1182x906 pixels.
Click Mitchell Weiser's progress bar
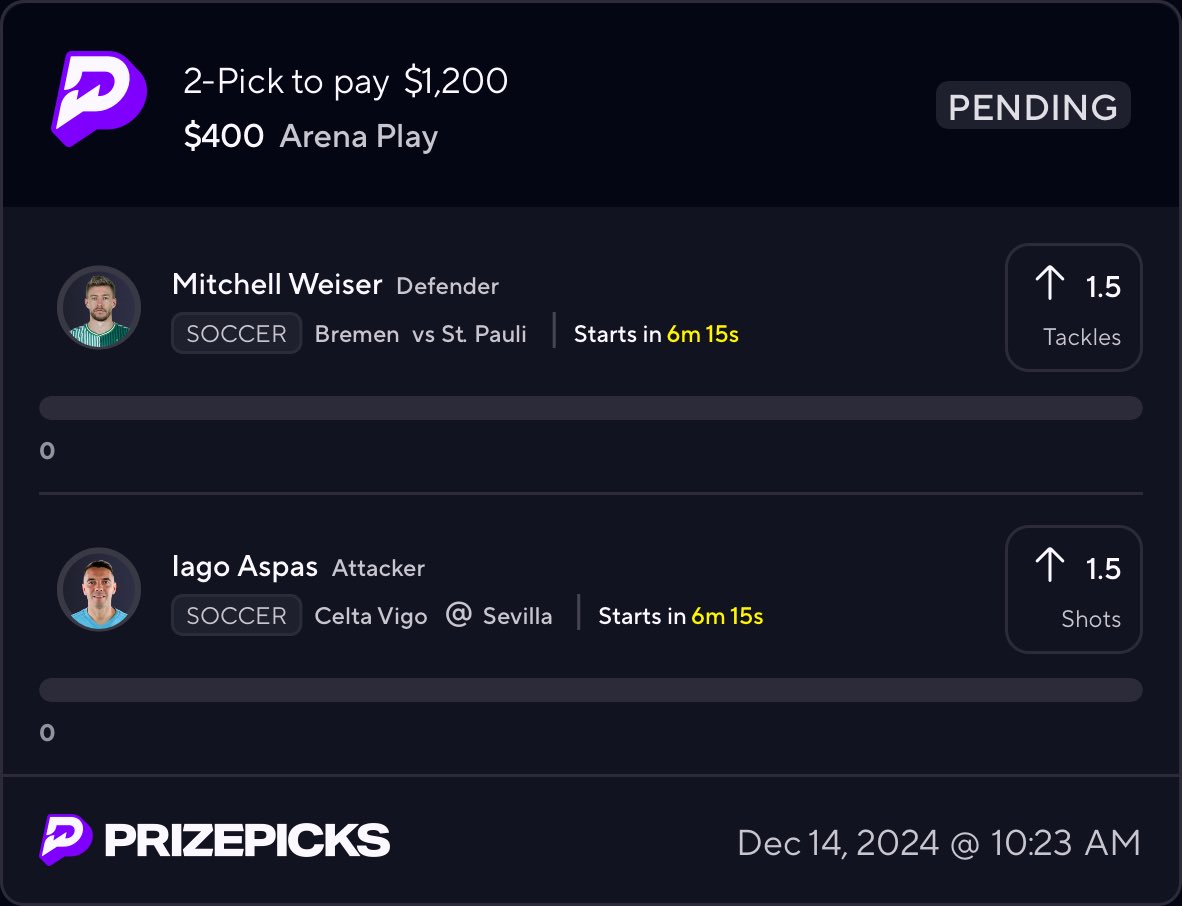click(591, 408)
